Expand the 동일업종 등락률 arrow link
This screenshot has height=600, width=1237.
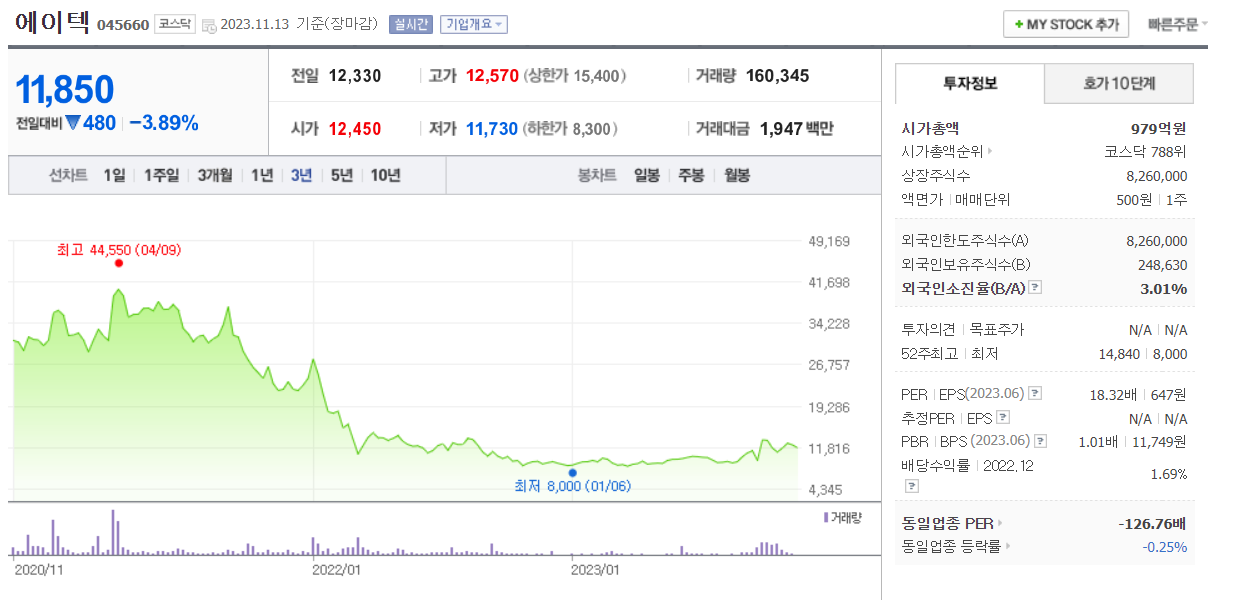click(956, 546)
